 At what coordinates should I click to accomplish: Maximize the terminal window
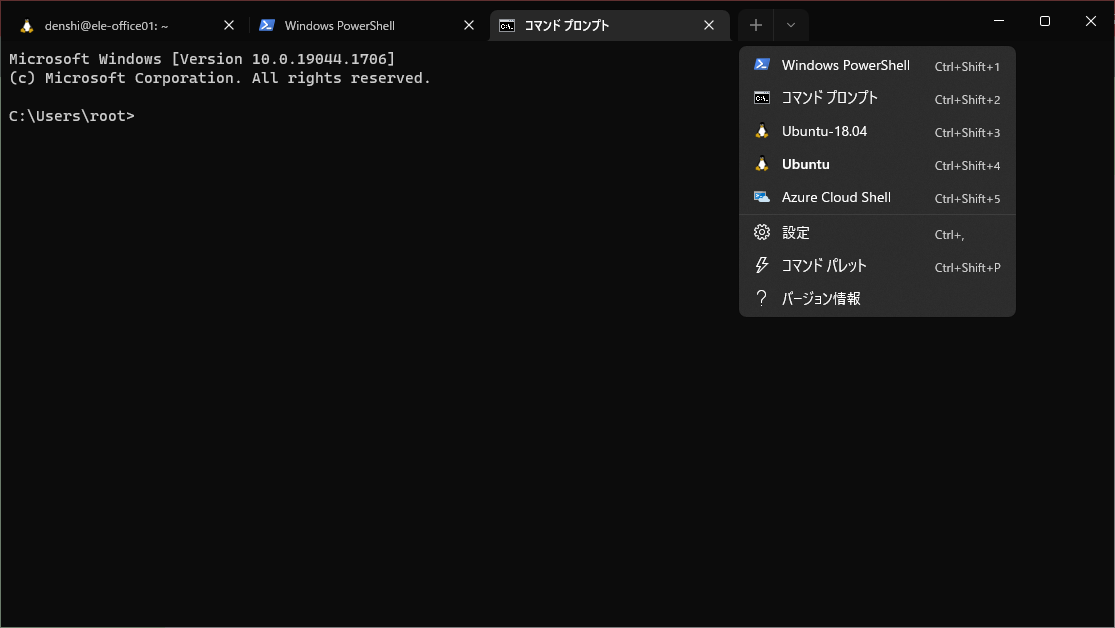point(1045,21)
